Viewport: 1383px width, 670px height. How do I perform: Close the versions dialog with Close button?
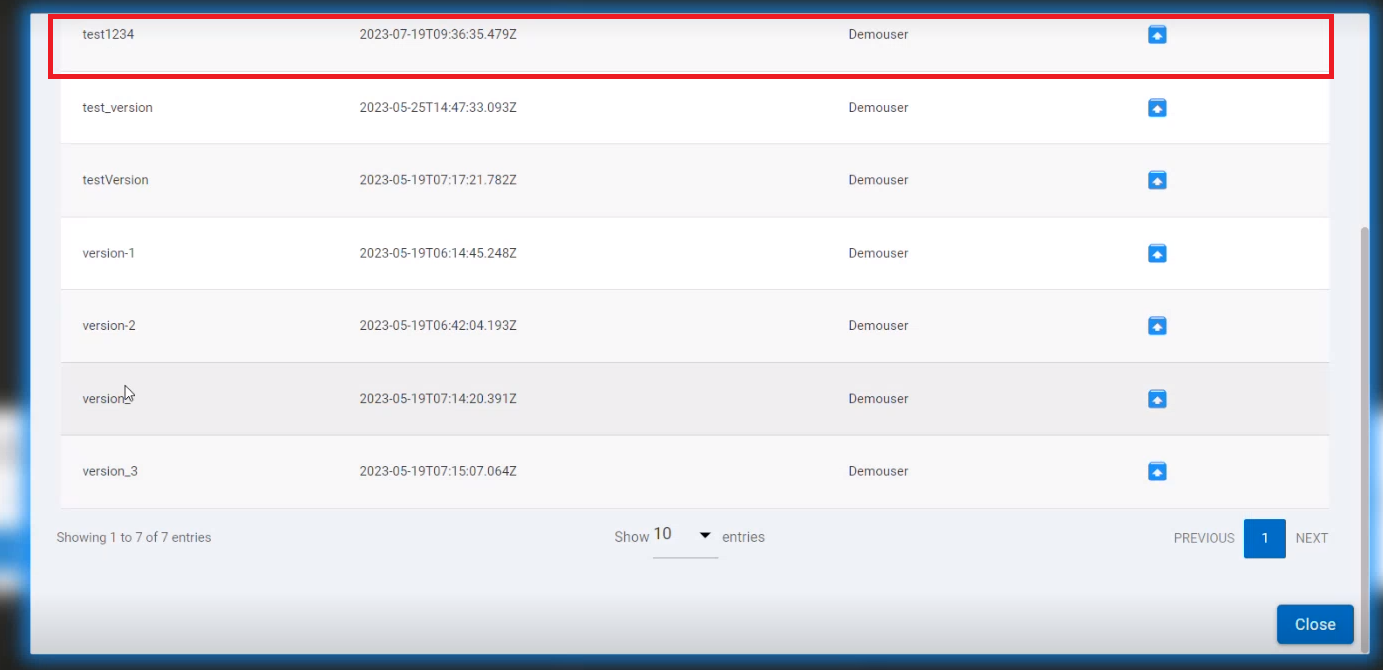(1315, 624)
